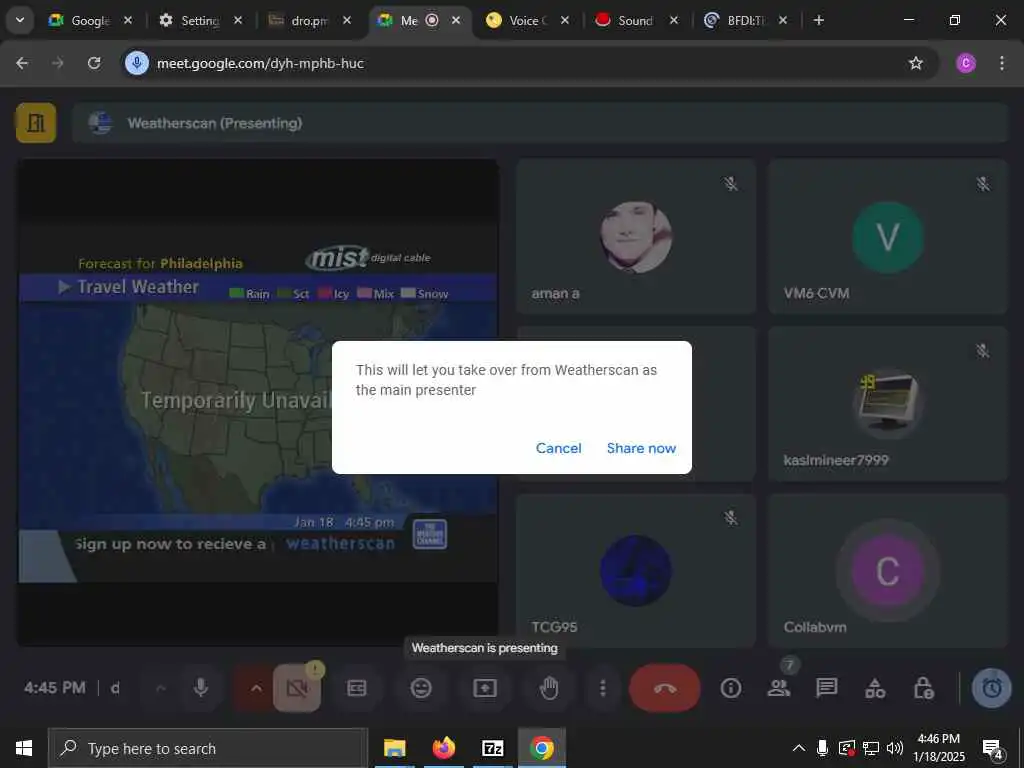Open the network tray icon

tap(871, 748)
